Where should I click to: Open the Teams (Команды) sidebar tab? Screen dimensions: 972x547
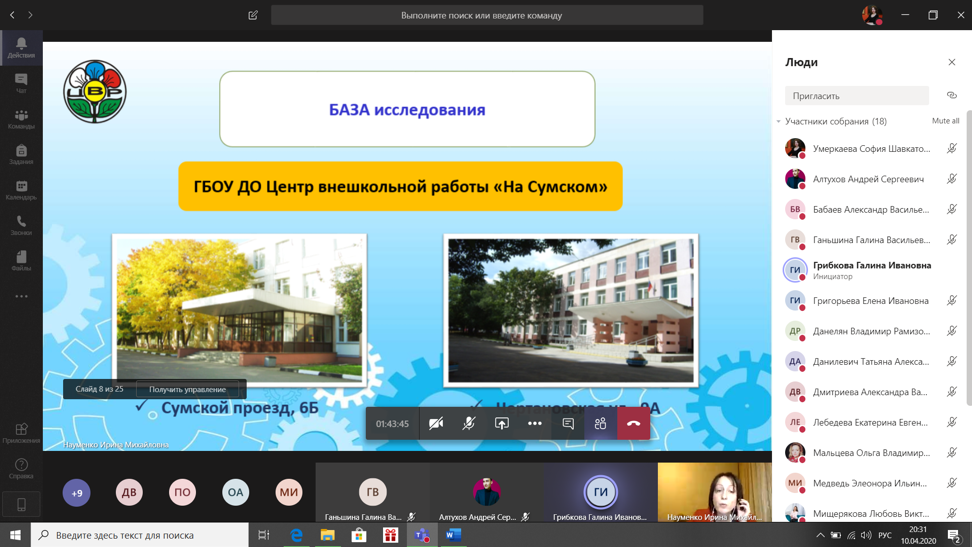(21, 119)
